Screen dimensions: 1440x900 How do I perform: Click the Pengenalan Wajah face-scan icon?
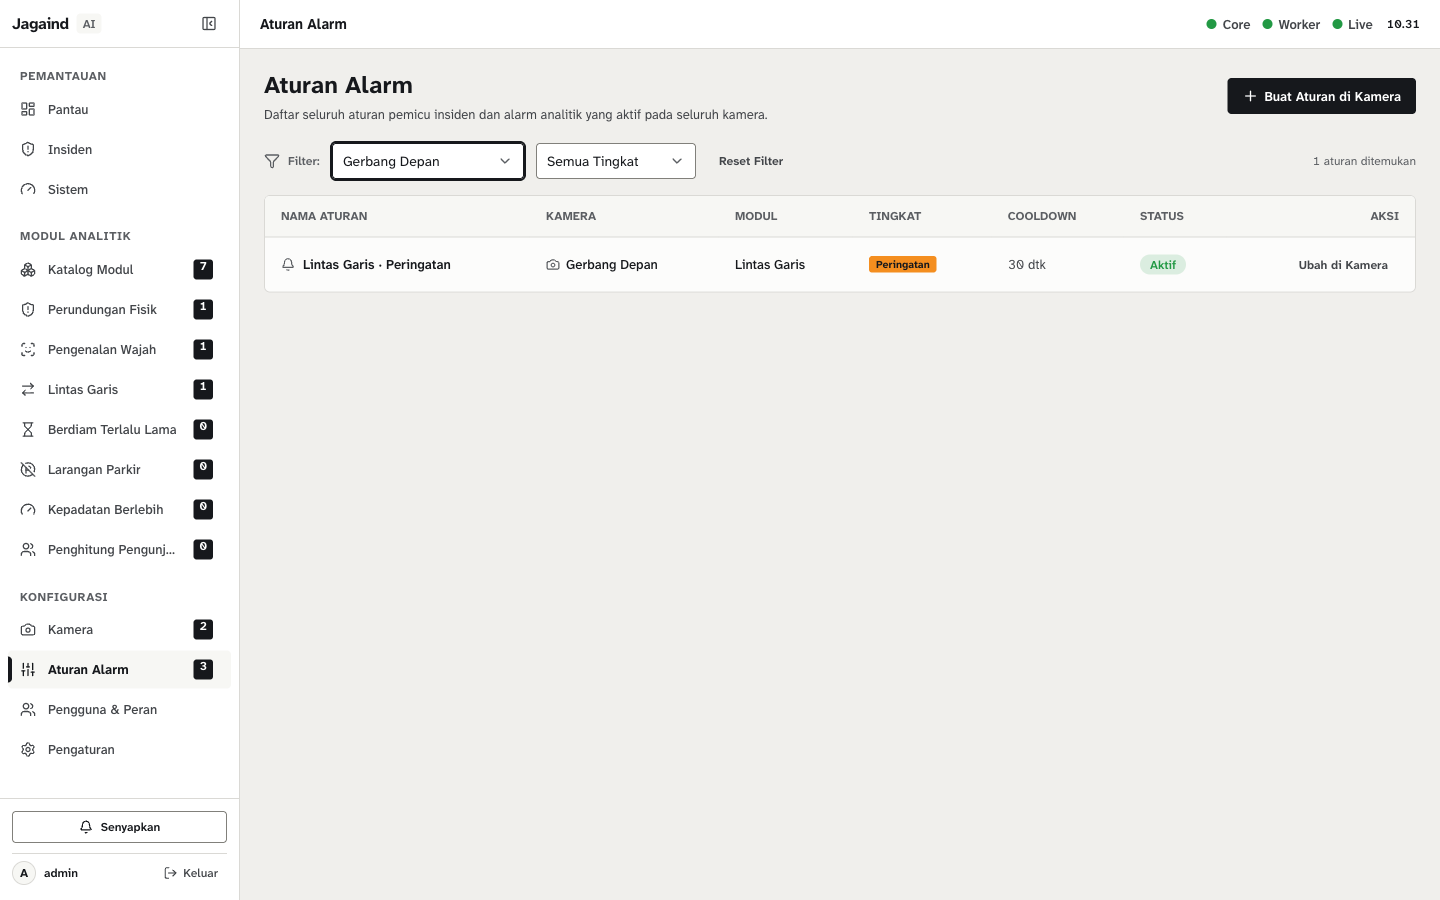[28, 349]
